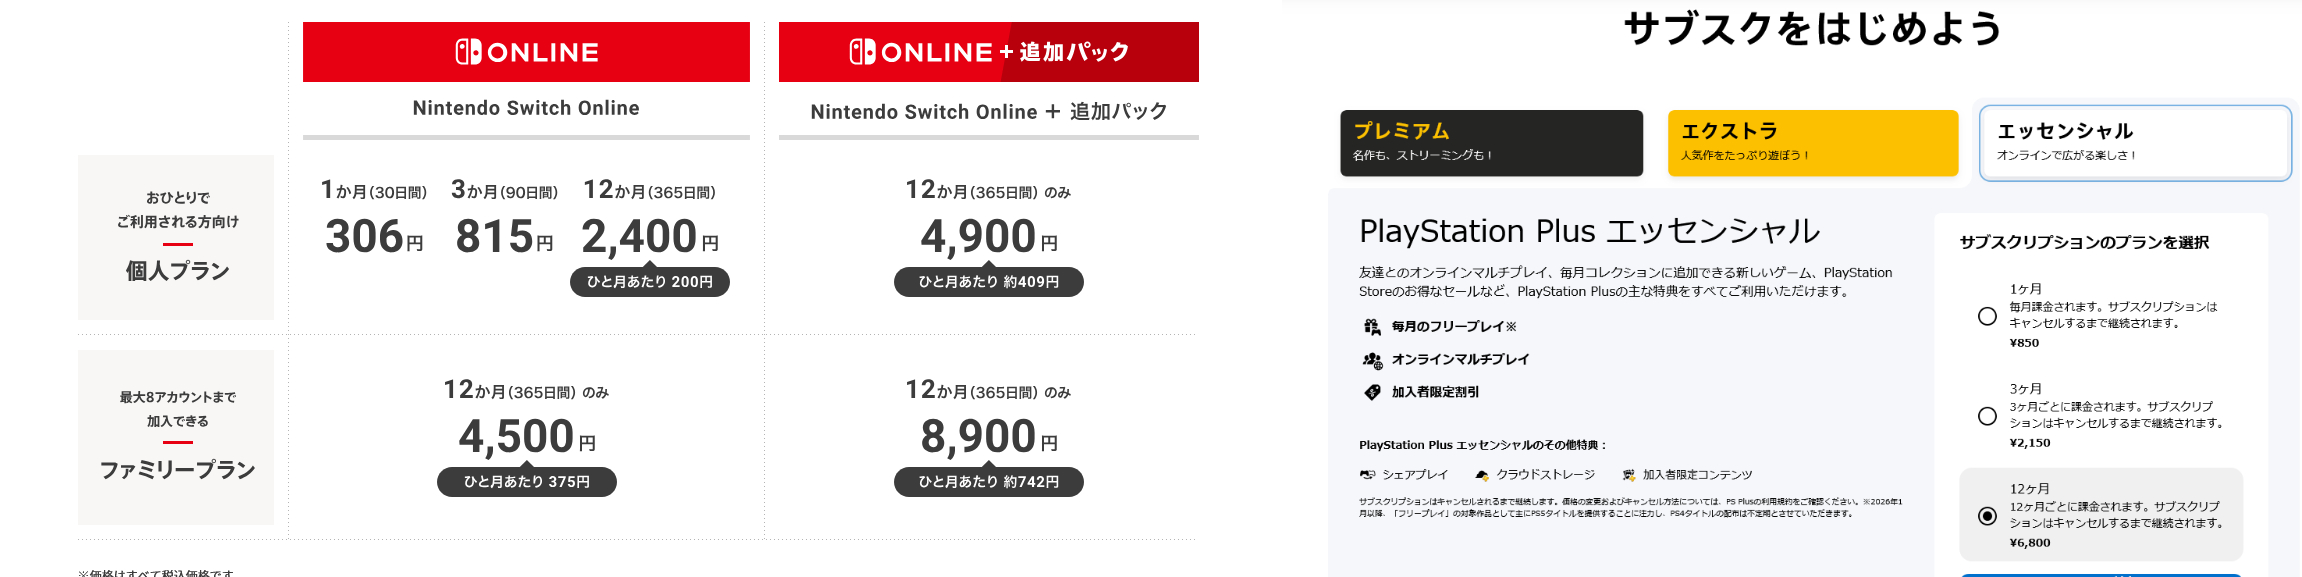The width and height of the screenshot is (2302, 577).
Task: Click the cloud storage icon
Action: pyautogui.click(x=1482, y=475)
